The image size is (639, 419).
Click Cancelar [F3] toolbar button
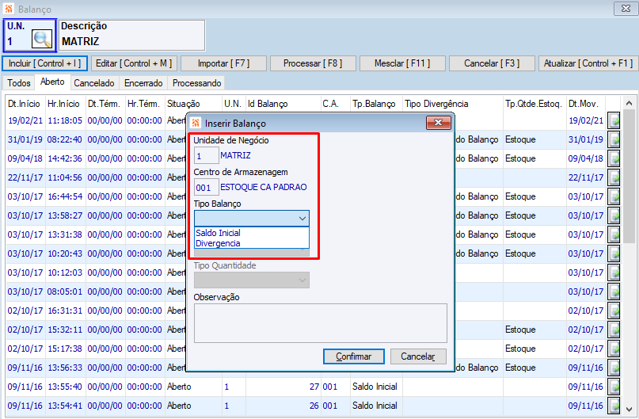tap(491, 64)
